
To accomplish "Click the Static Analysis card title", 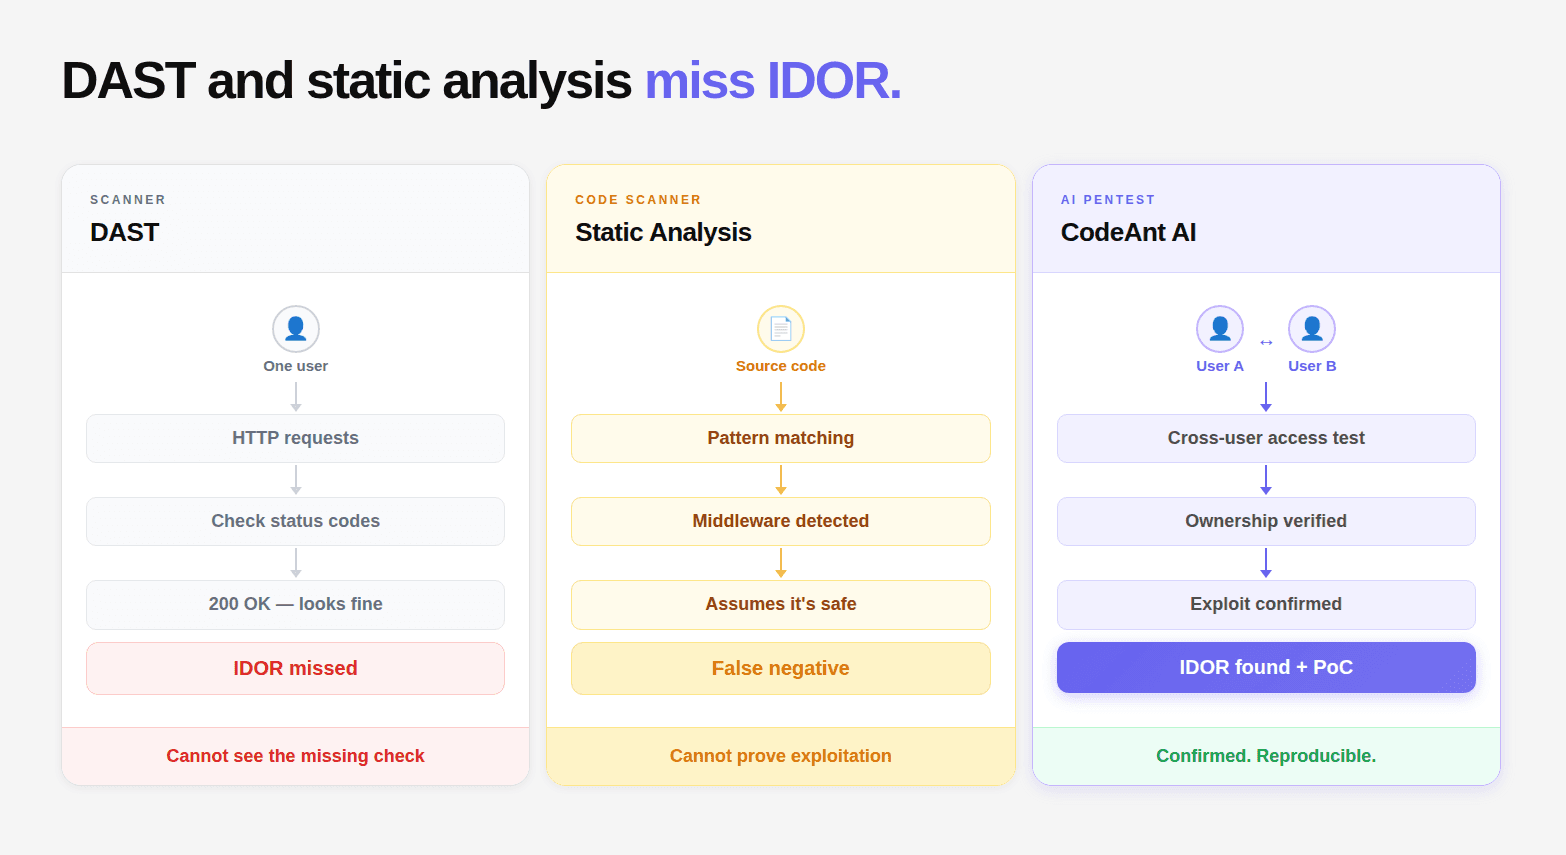I will pyautogui.click(x=663, y=232).
